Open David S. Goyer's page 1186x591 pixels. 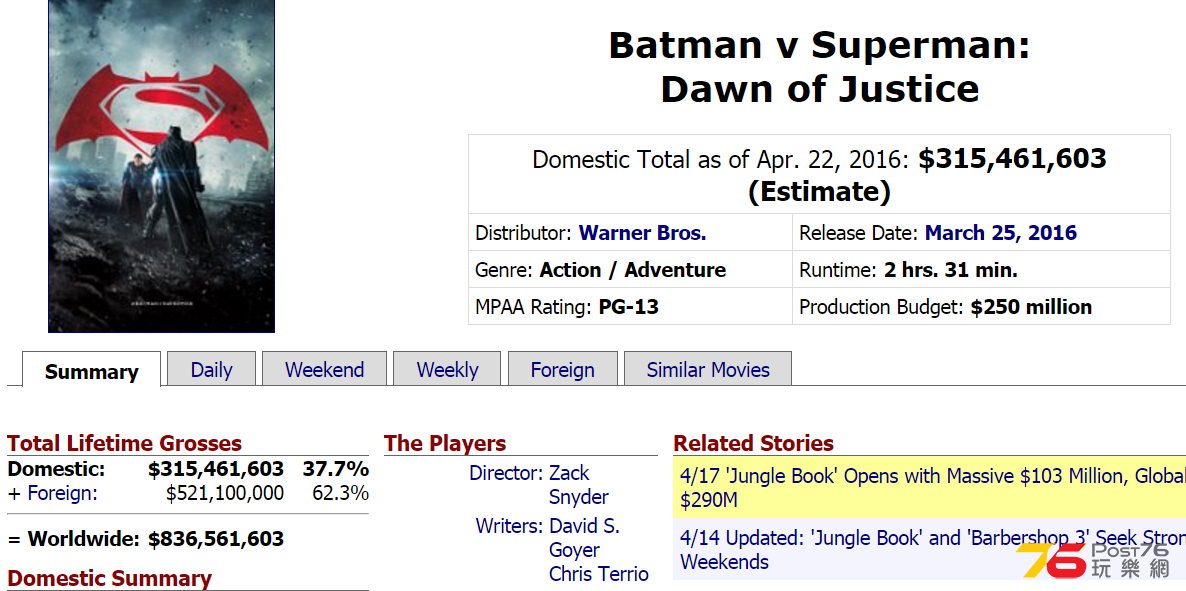pos(584,537)
